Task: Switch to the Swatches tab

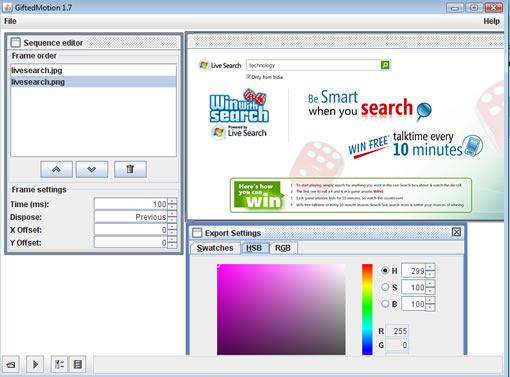Action: pyautogui.click(x=215, y=248)
